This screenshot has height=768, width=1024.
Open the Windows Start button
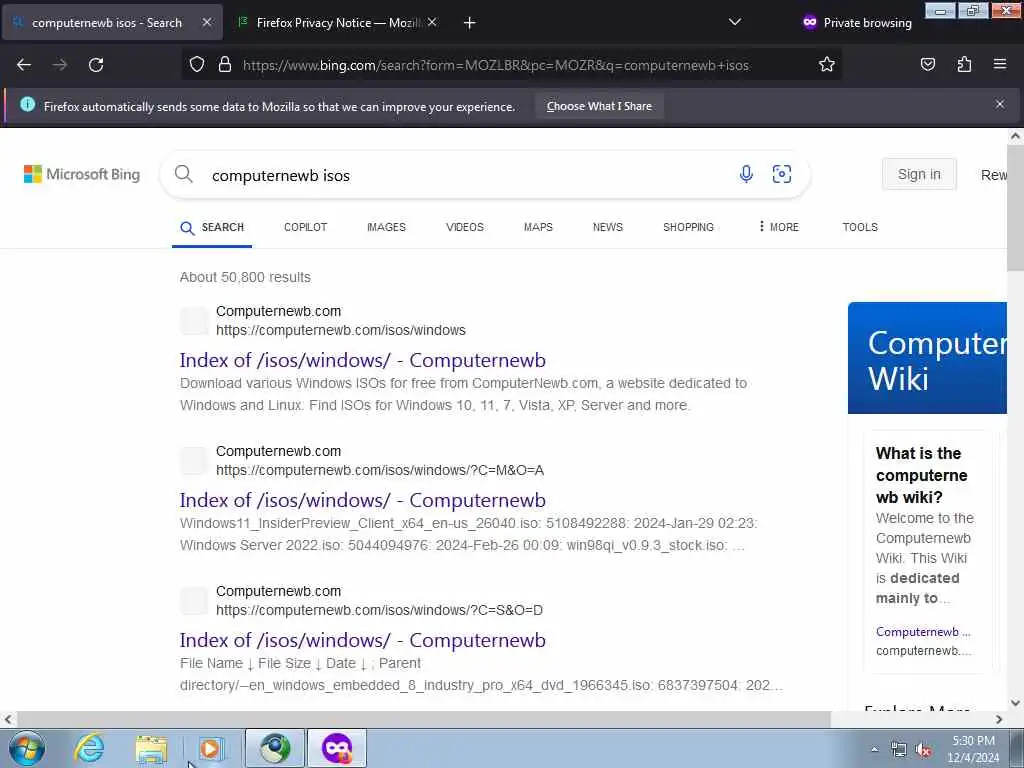[x=26, y=748]
